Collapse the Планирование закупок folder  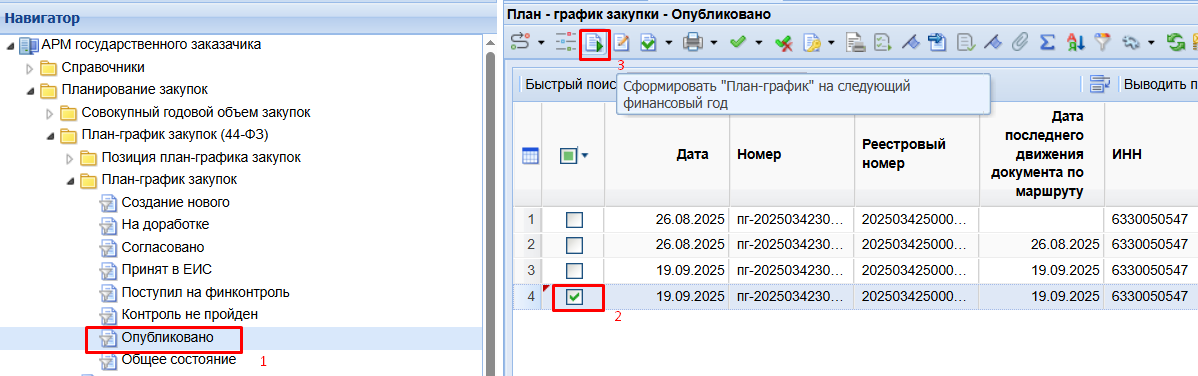(30, 91)
